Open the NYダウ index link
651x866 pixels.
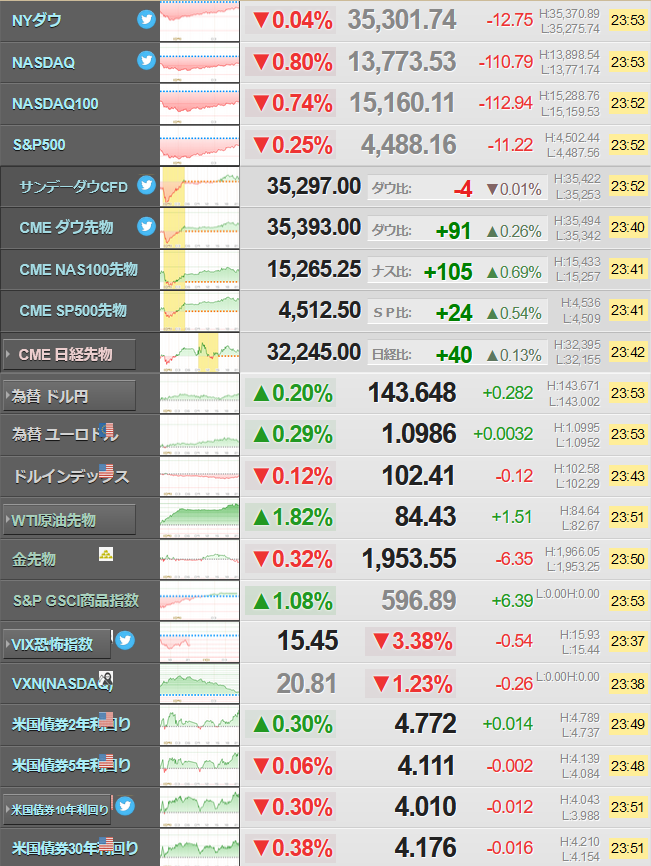coord(36,20)
